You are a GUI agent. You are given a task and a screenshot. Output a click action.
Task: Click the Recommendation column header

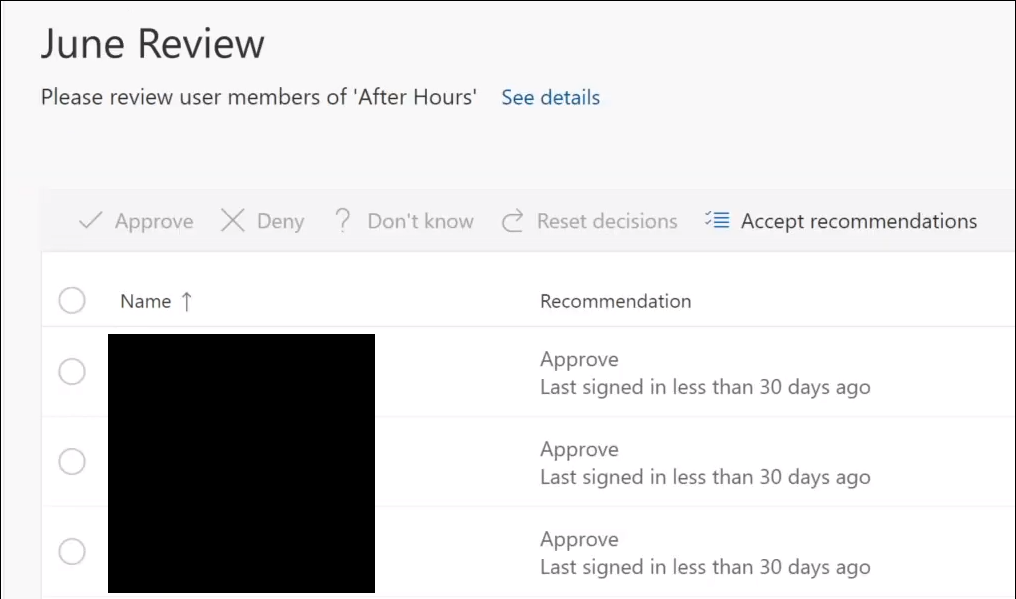pyautogui.click(x=615, y=301)
